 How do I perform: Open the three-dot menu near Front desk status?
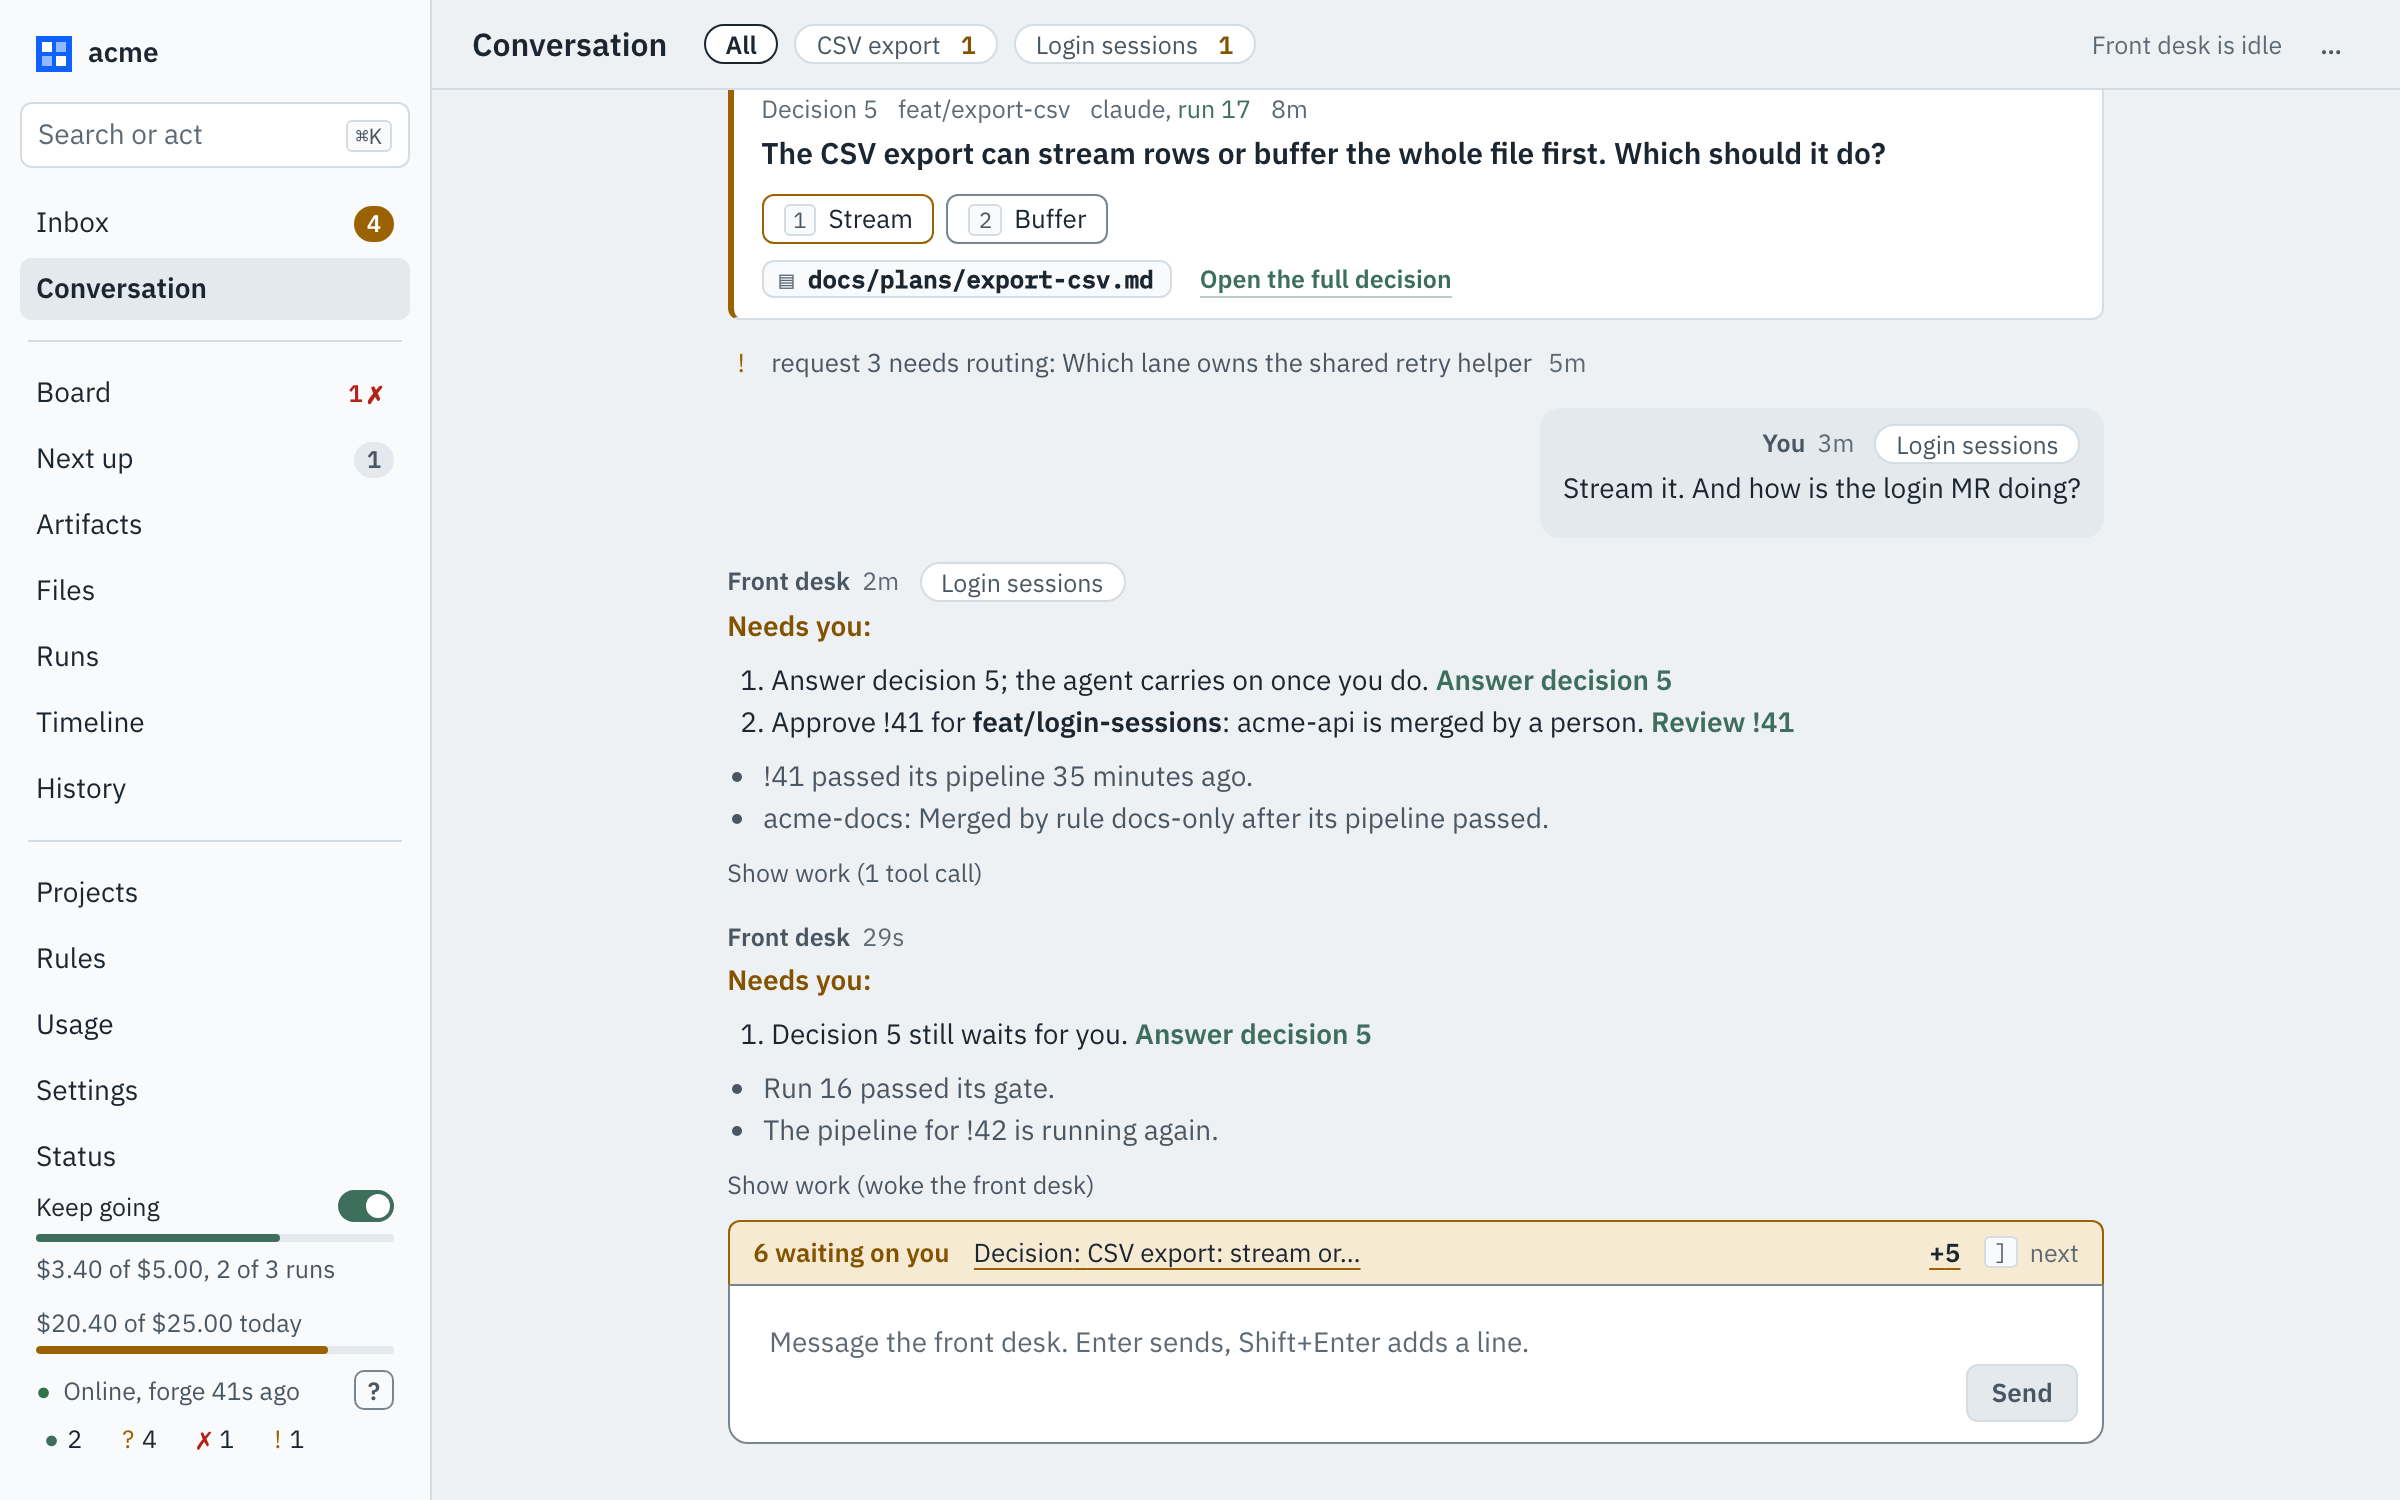(2330, 47)
